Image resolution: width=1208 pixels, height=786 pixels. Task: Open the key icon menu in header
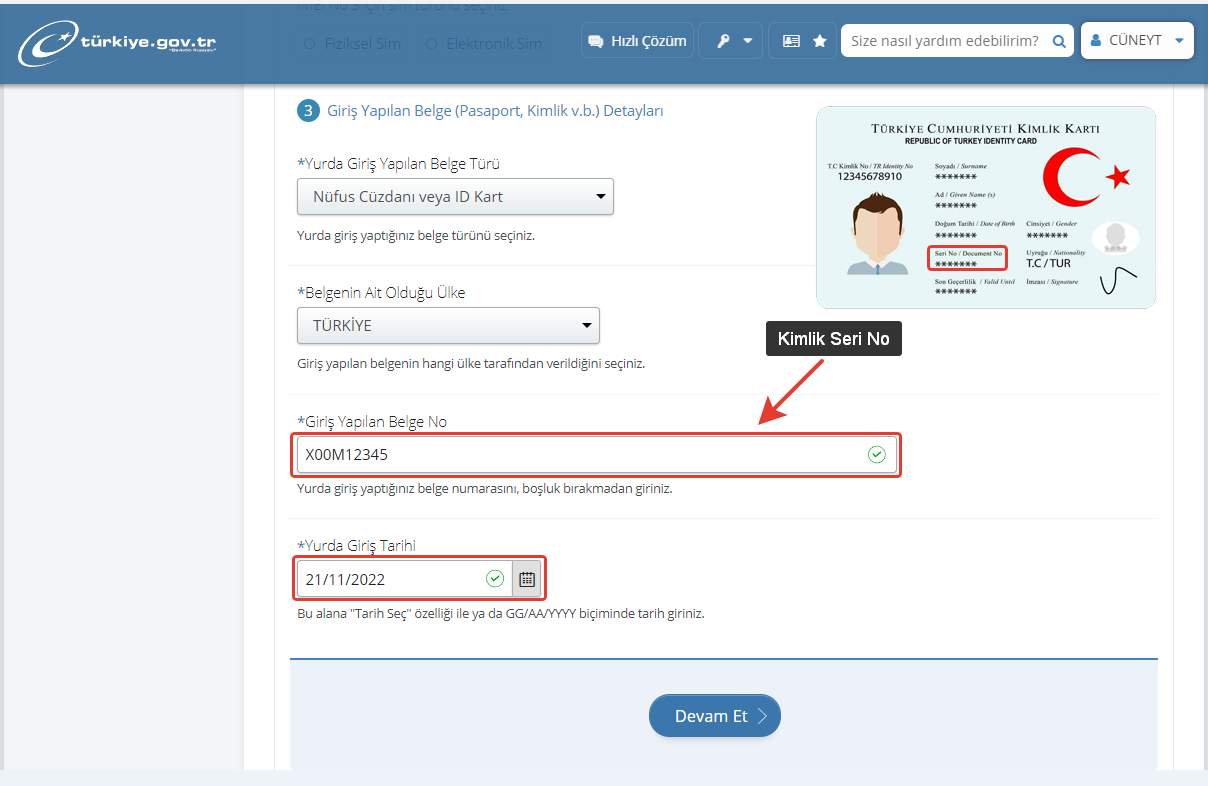[x=731, y=41]
